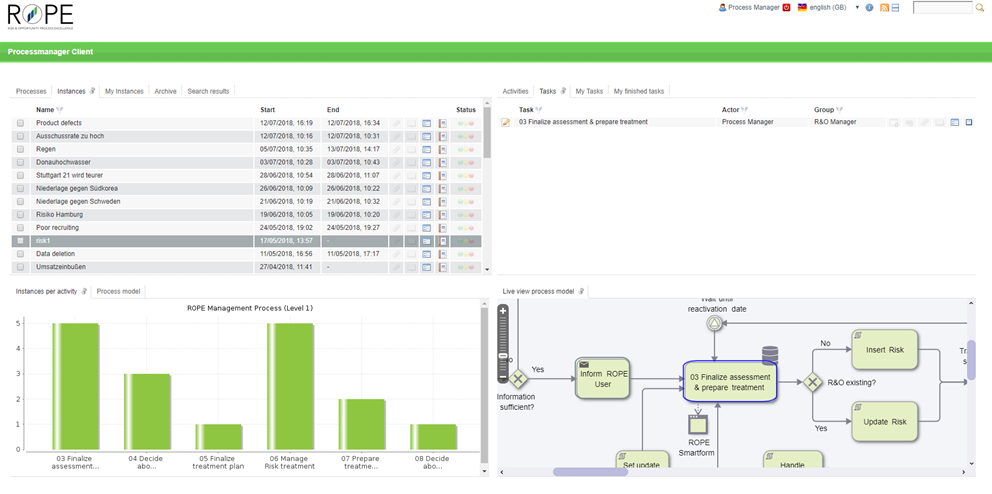This screenshot has height=494, width=992.
Task: Switch to the Activities tab
Action: pyautogui.click(x=515, y=91)
